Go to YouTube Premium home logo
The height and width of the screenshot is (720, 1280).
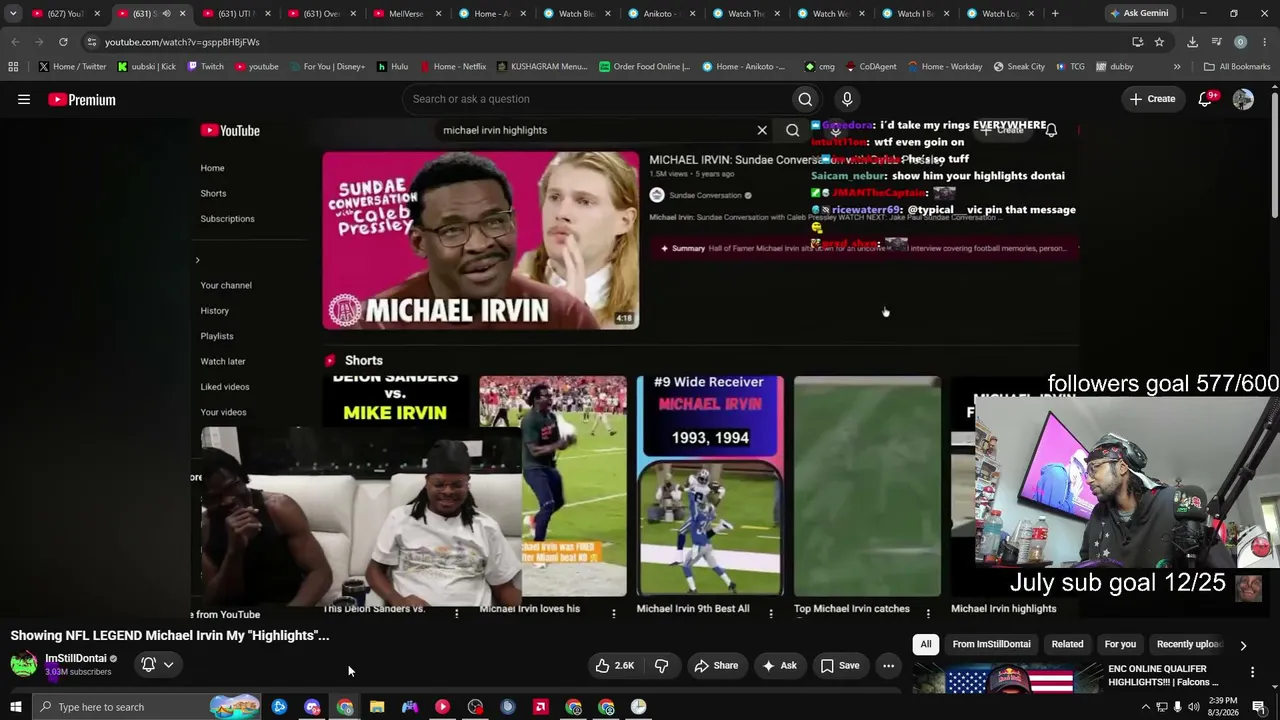coord(82,99)
